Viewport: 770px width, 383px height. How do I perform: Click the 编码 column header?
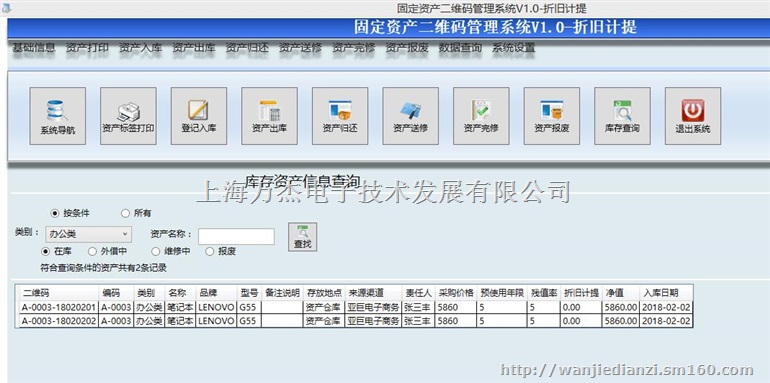click(x=116, y=293)
